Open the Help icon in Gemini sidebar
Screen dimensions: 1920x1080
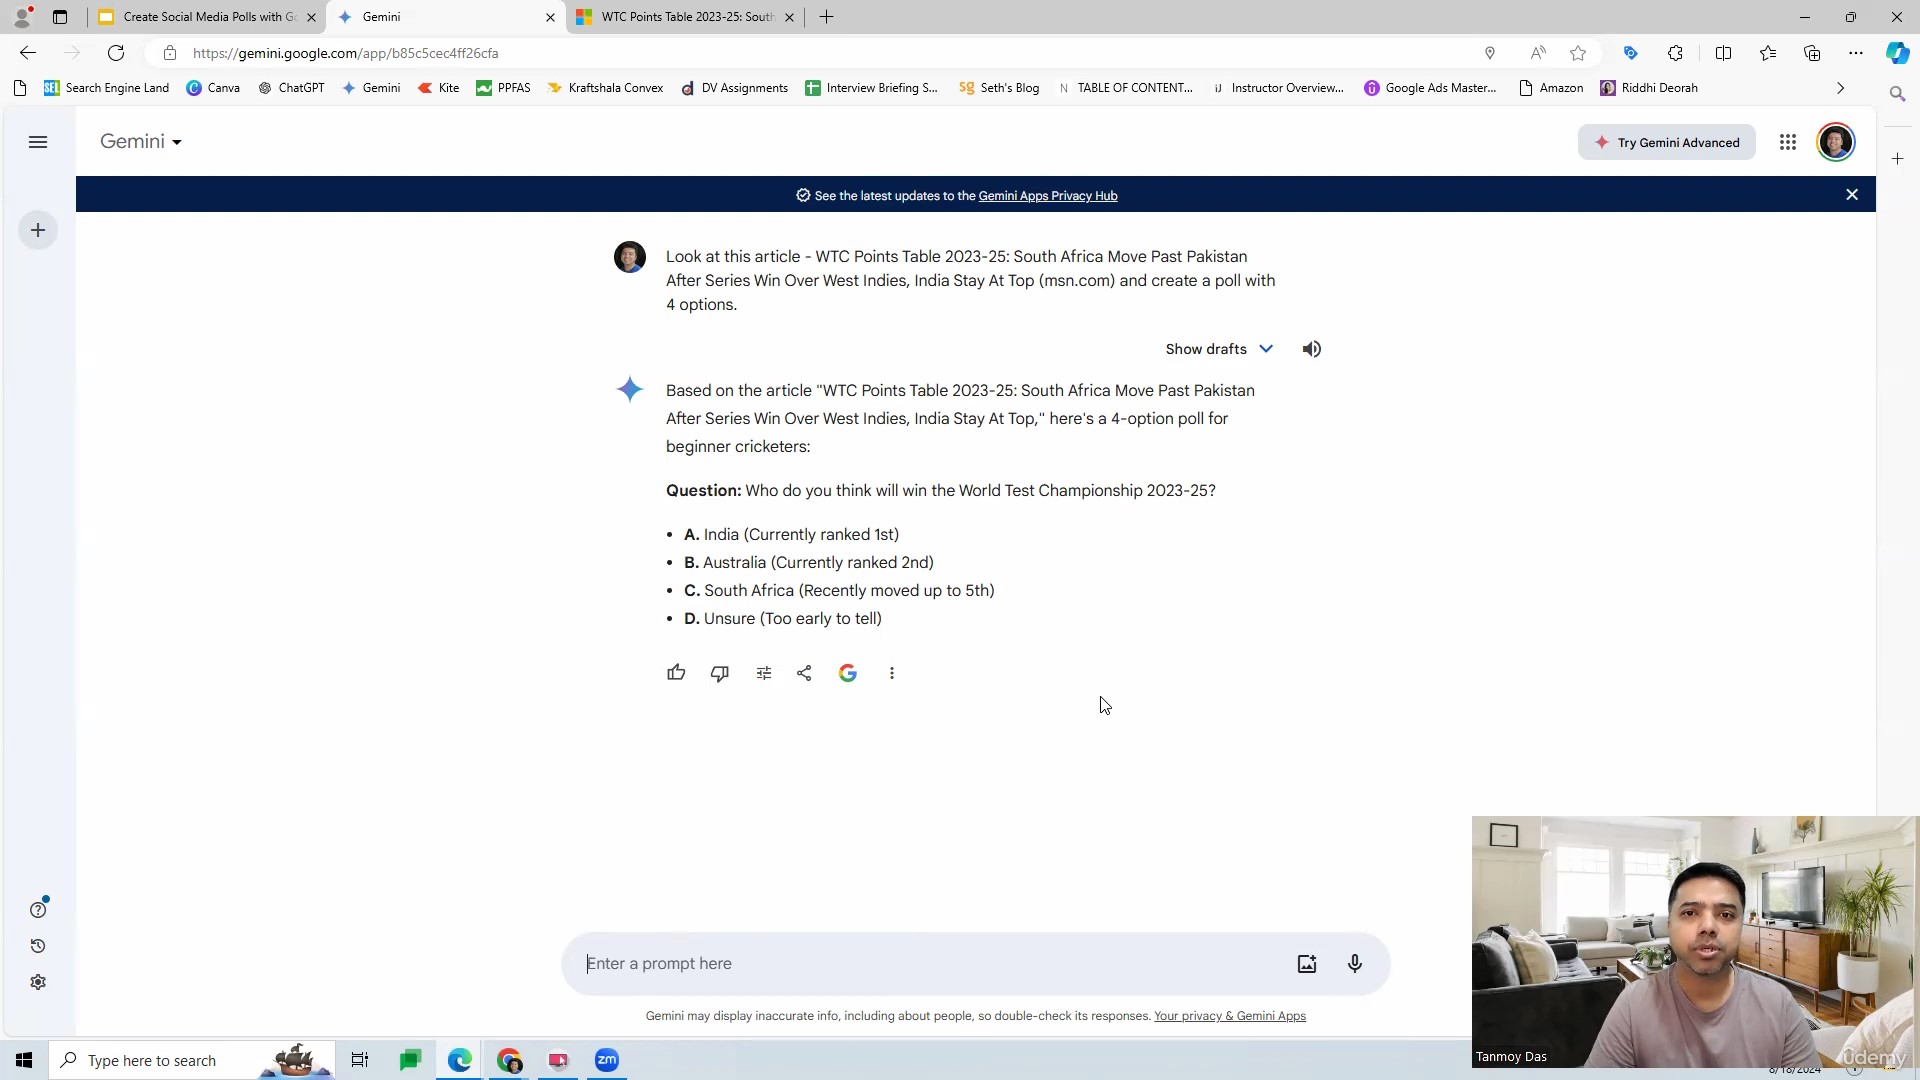(38, 910)
